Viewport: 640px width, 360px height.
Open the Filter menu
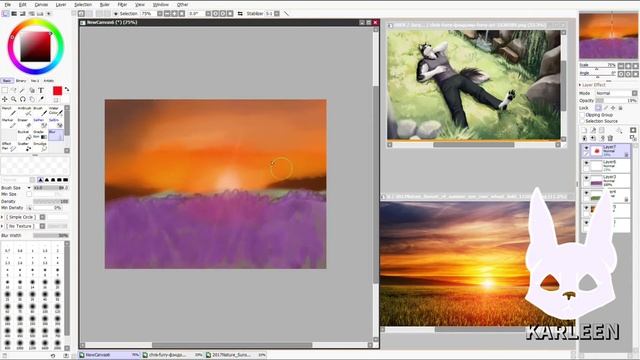(122, 4)
